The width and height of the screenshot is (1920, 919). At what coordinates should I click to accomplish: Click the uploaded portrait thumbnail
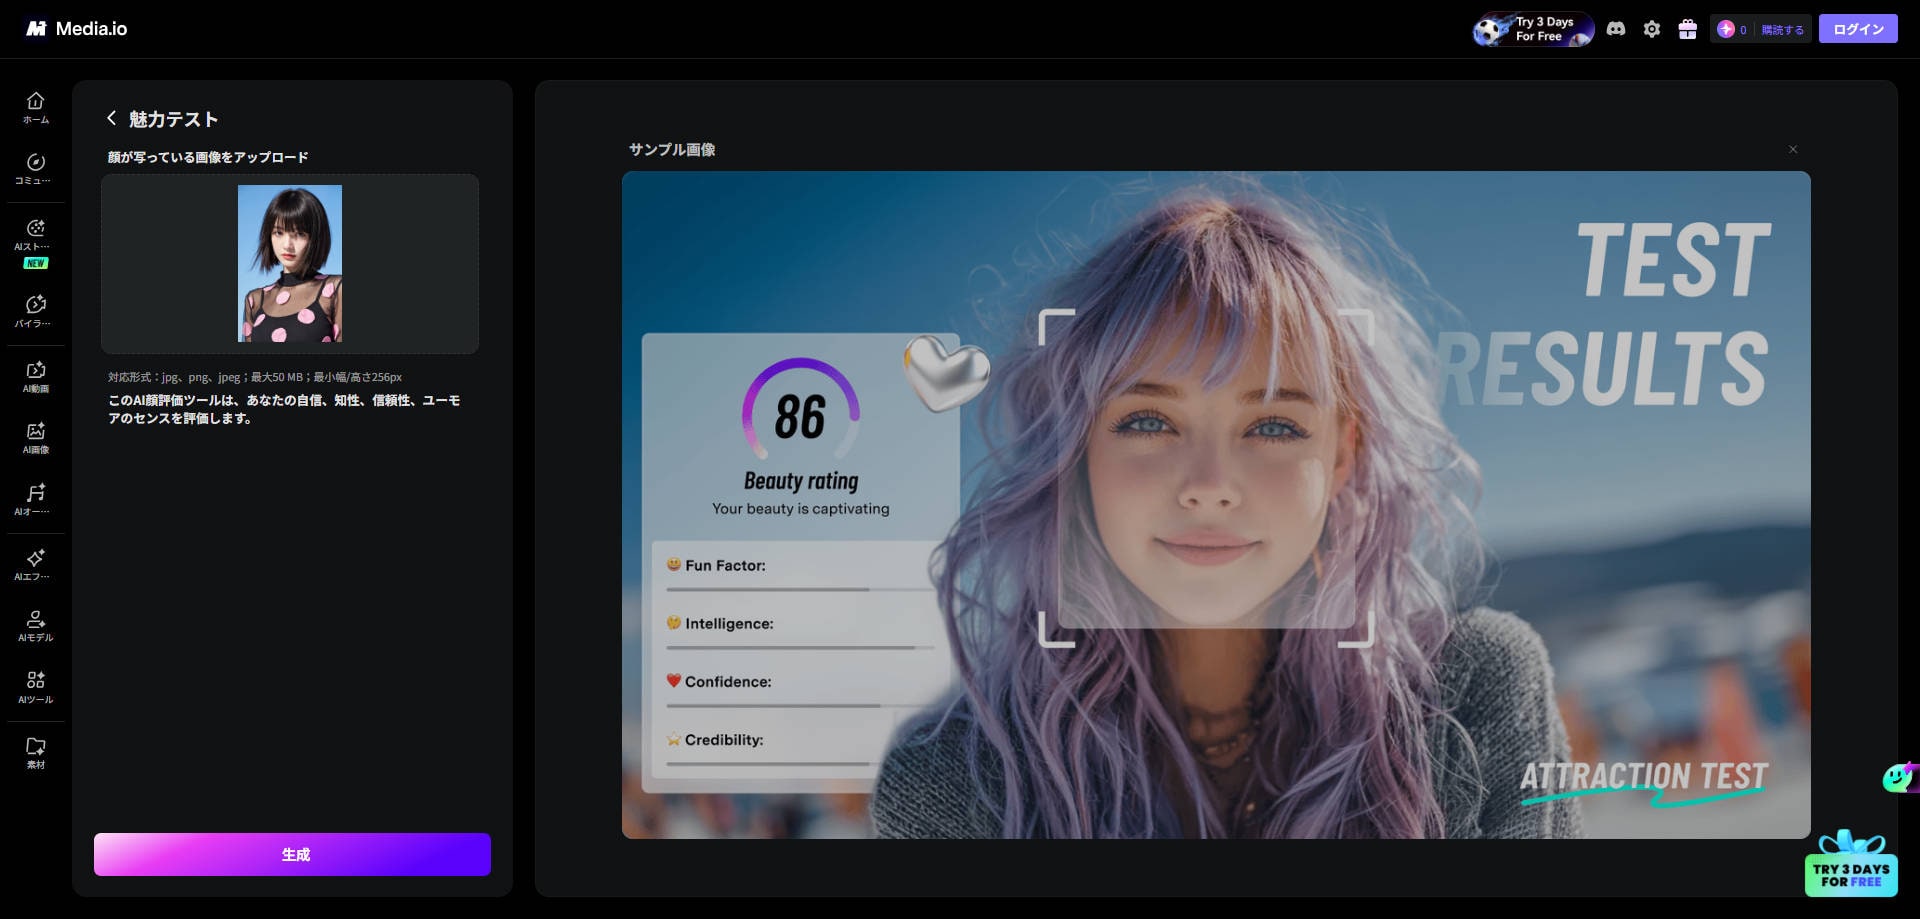click(x=290, y=263)
